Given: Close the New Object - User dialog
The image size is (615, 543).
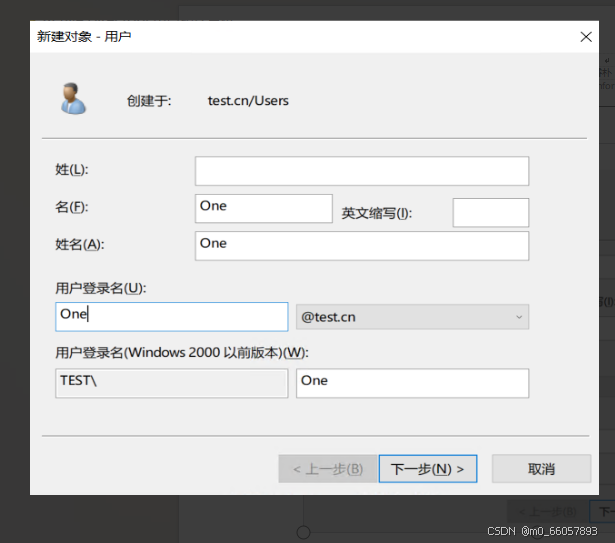Looking at the screenshot, I should pyautogui.click(x=586, y=37).
